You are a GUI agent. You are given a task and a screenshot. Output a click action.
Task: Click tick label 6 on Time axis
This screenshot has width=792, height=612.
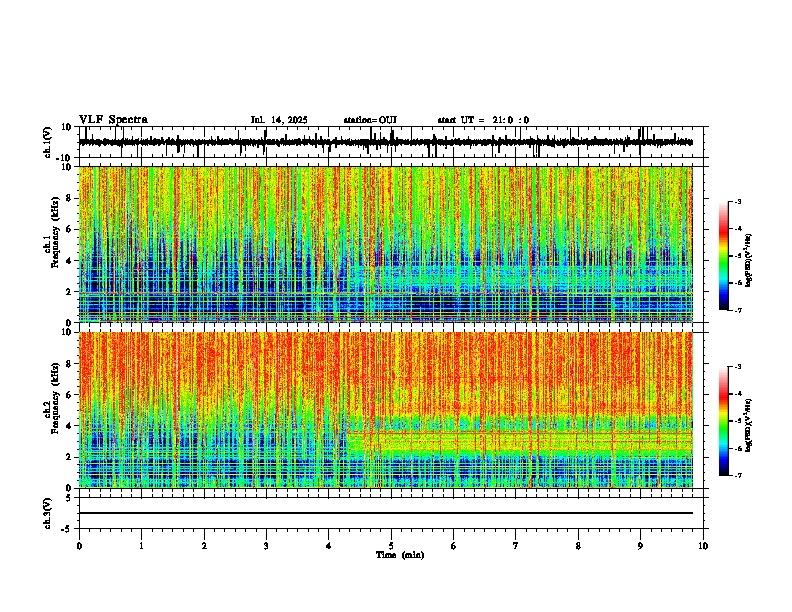pos(454,546)
